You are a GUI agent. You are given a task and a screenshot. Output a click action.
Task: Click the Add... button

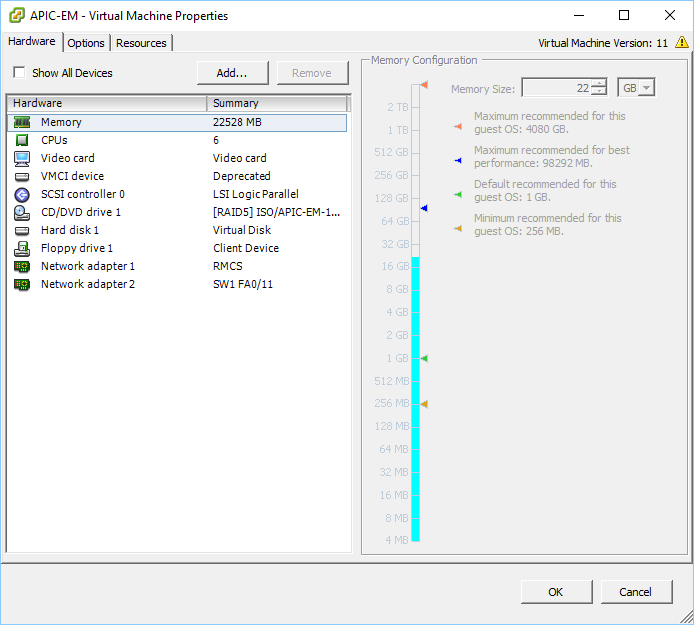(x=232, y=73)
